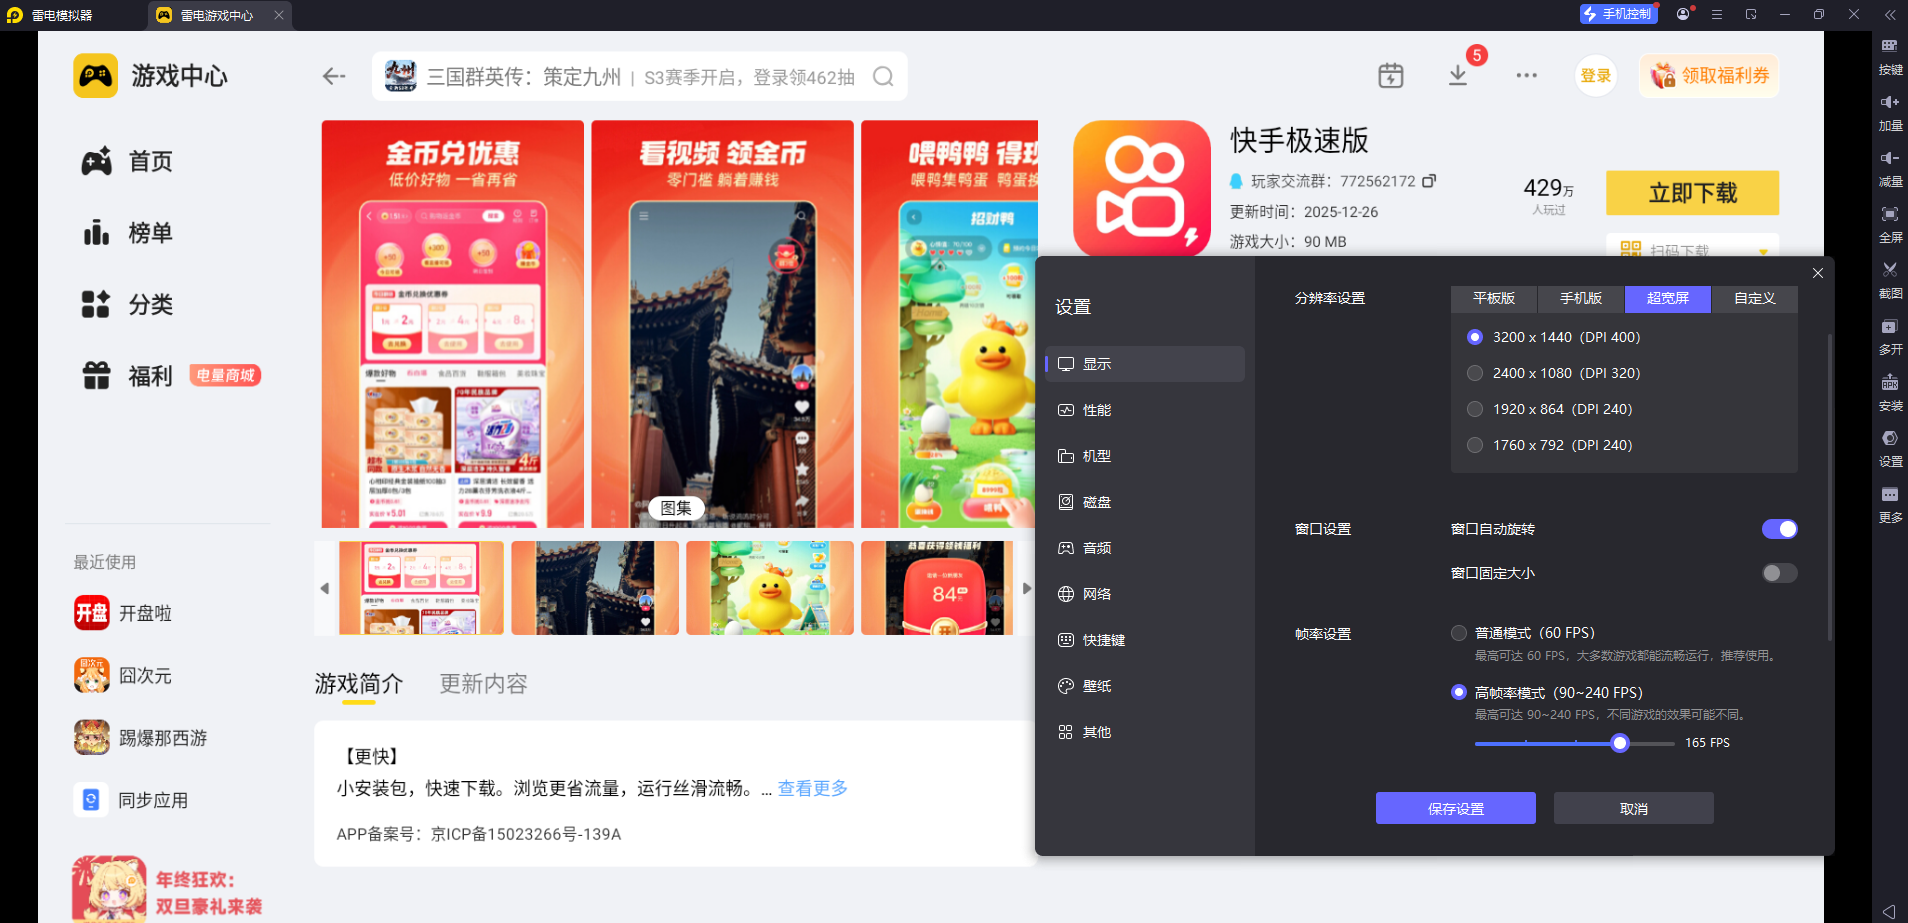Switch to the 手机版 resolution tab
The height and width of the screenshot is (923, 1908).
coord(1581,299)
